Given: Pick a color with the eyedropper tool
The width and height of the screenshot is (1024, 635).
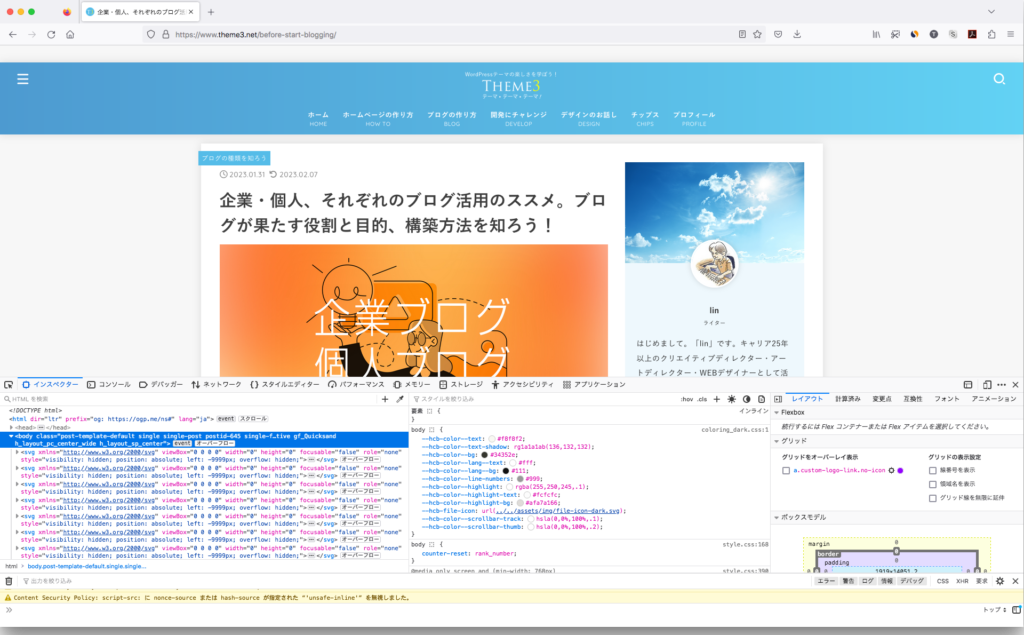Looking at the screenshot, I should pos(400,399).
